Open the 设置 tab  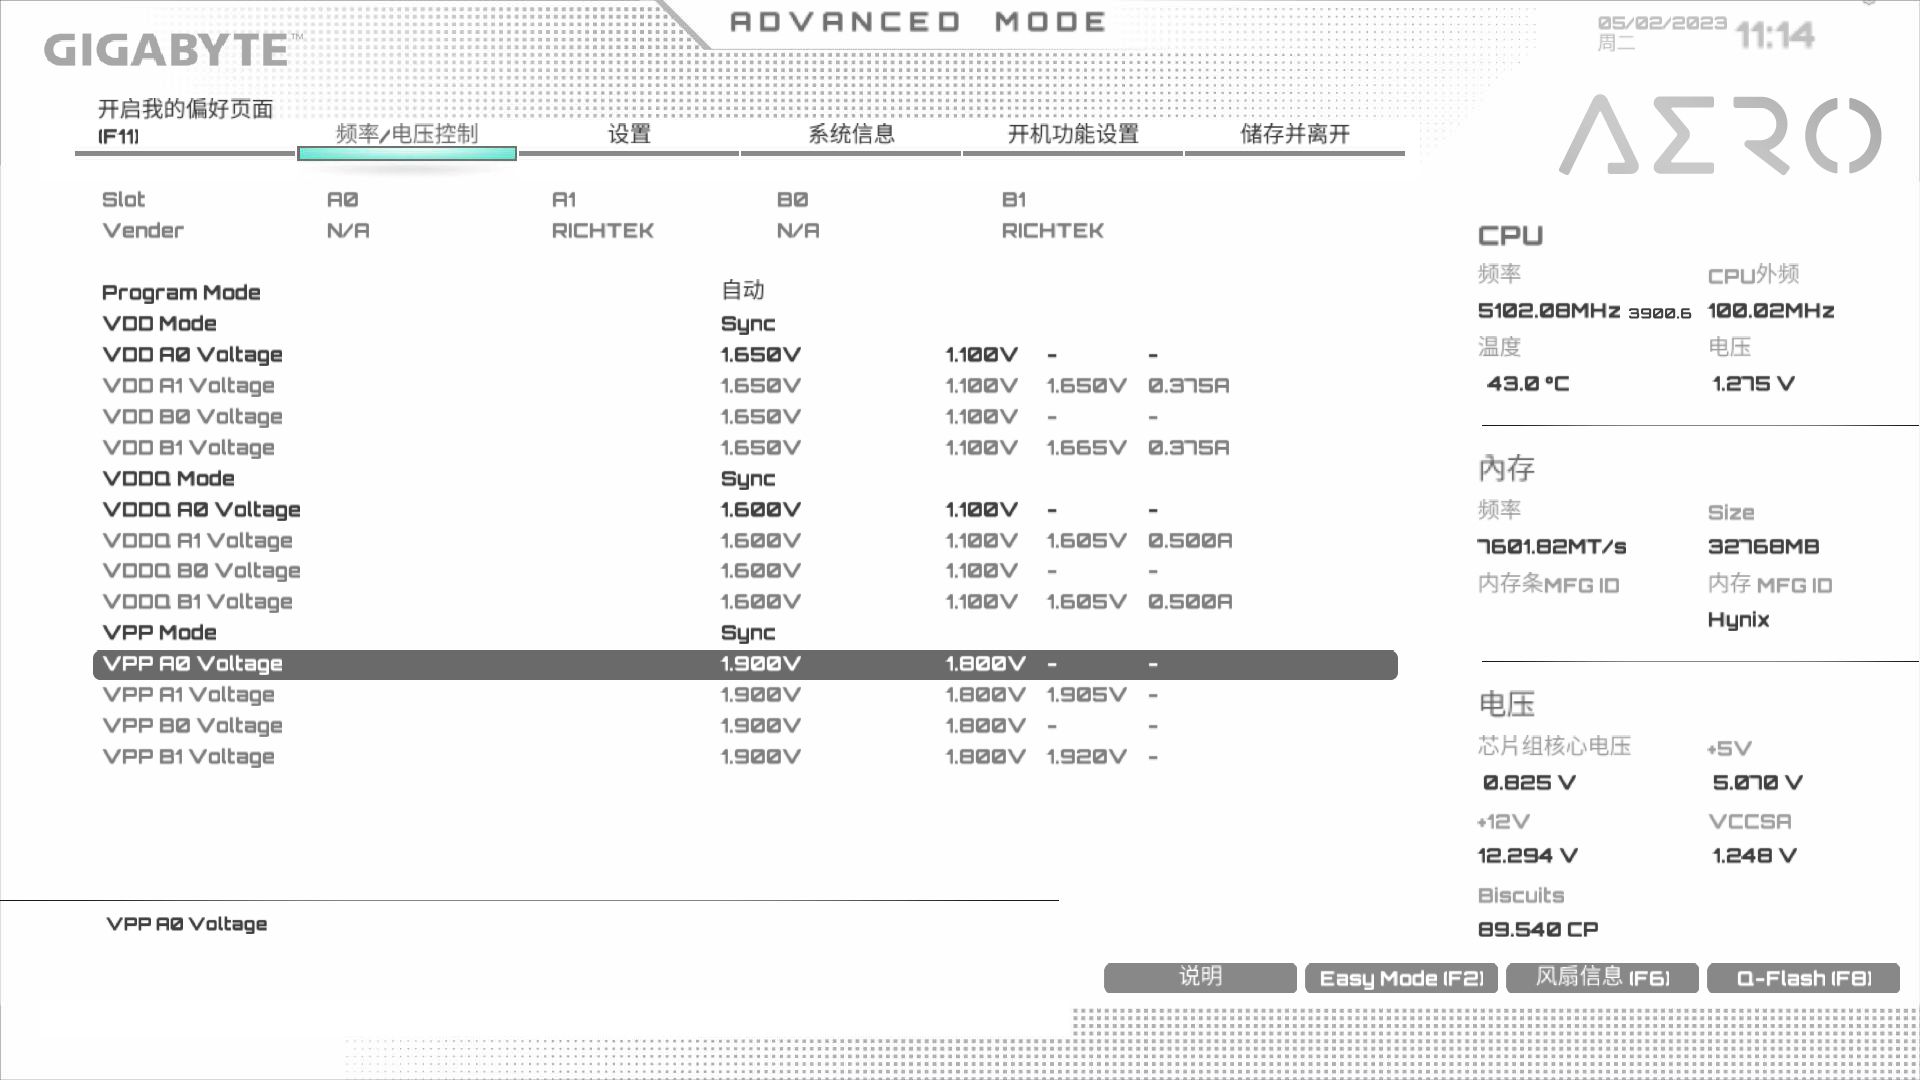[630, 135]
